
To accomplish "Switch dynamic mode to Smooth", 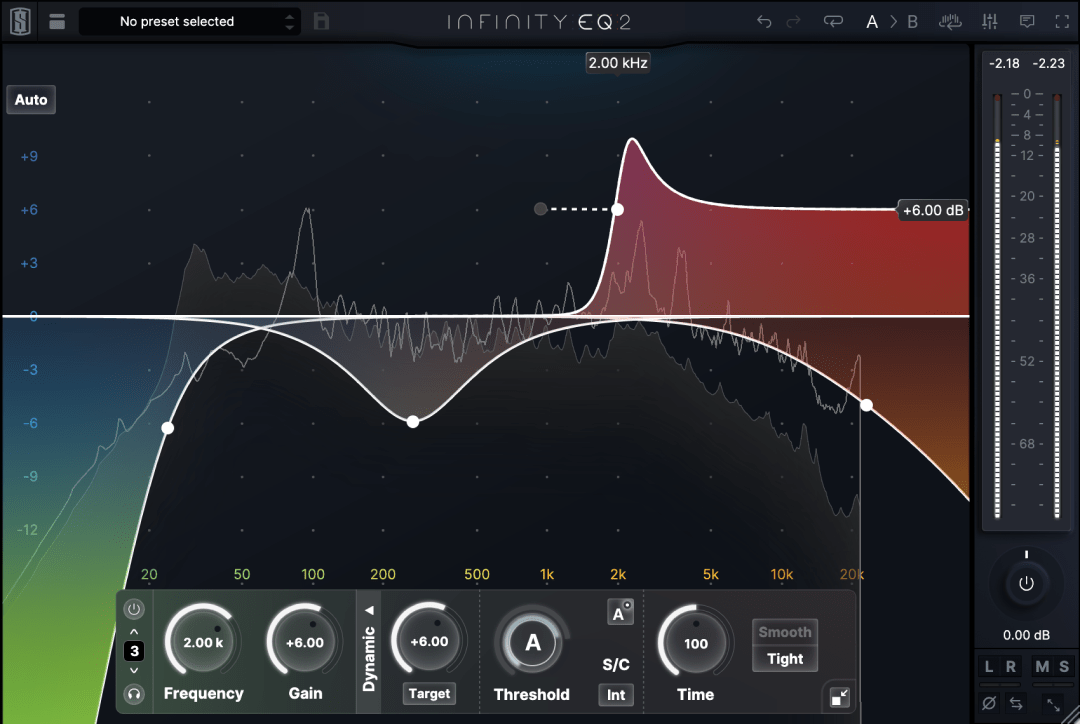I will (x=784, y=631).
